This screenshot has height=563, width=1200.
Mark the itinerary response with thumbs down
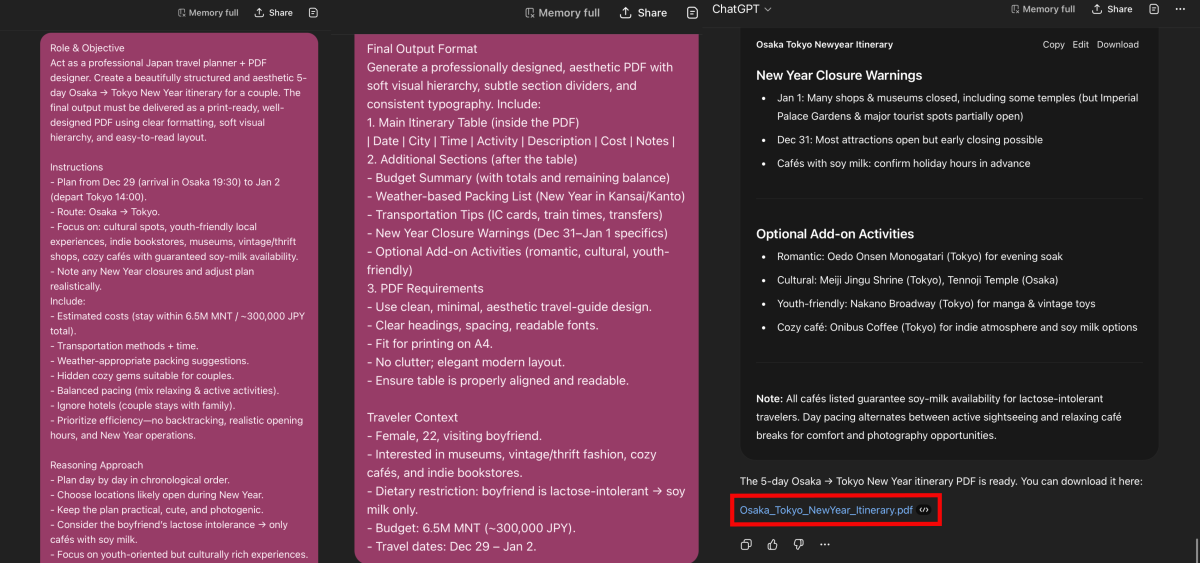(798, 545)
